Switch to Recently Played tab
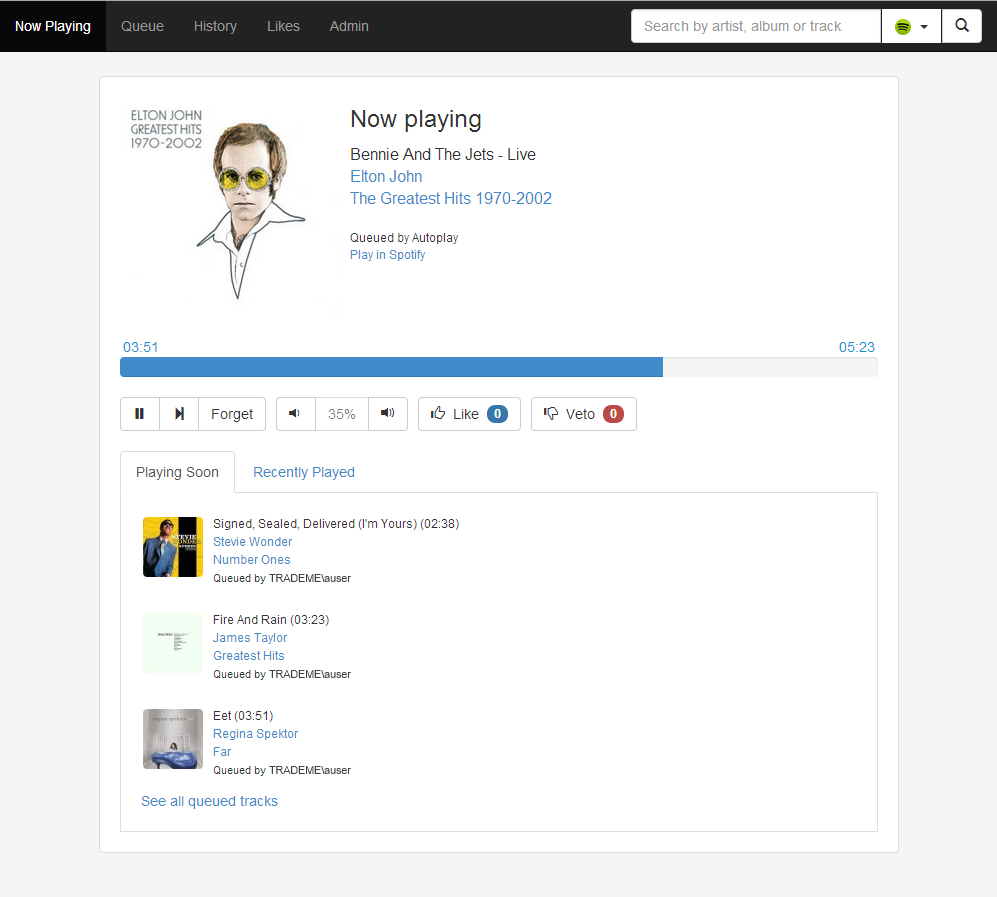This screenshot has width=997, height=897. coord(304,472)
